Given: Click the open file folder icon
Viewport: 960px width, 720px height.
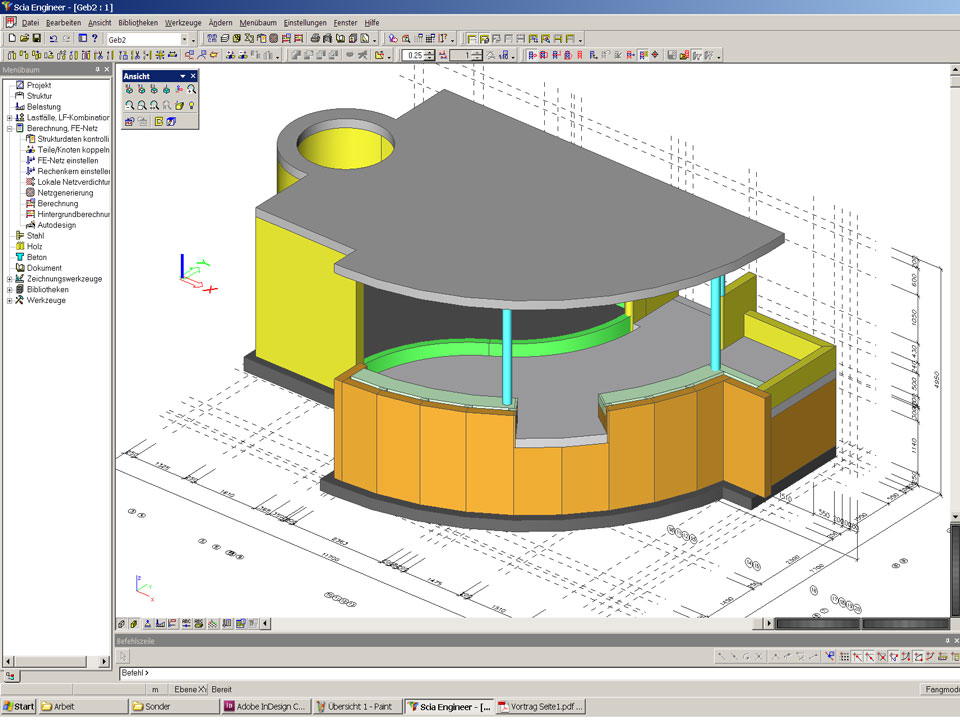Looking at the screenshot, I should pyautogui.click(x=23, y=39).
